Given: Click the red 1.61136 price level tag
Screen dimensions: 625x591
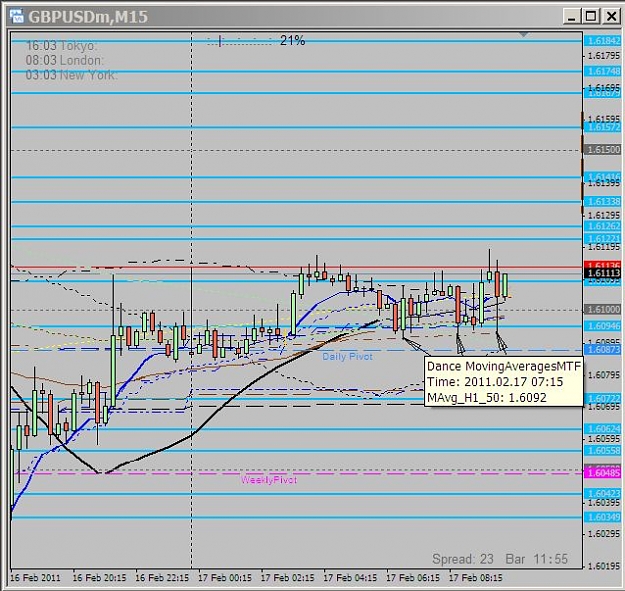Looking at the screenshot, I should coord(603,265).
